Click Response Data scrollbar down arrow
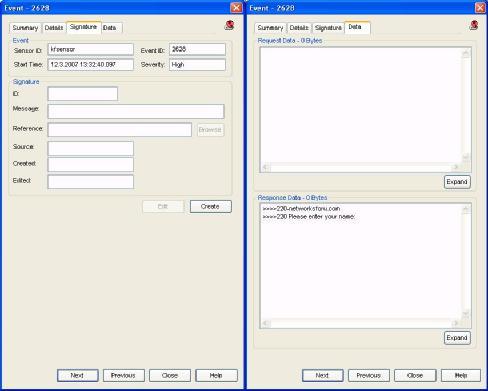This screenshot has width=488, height=391. click(x=466, y=314)
